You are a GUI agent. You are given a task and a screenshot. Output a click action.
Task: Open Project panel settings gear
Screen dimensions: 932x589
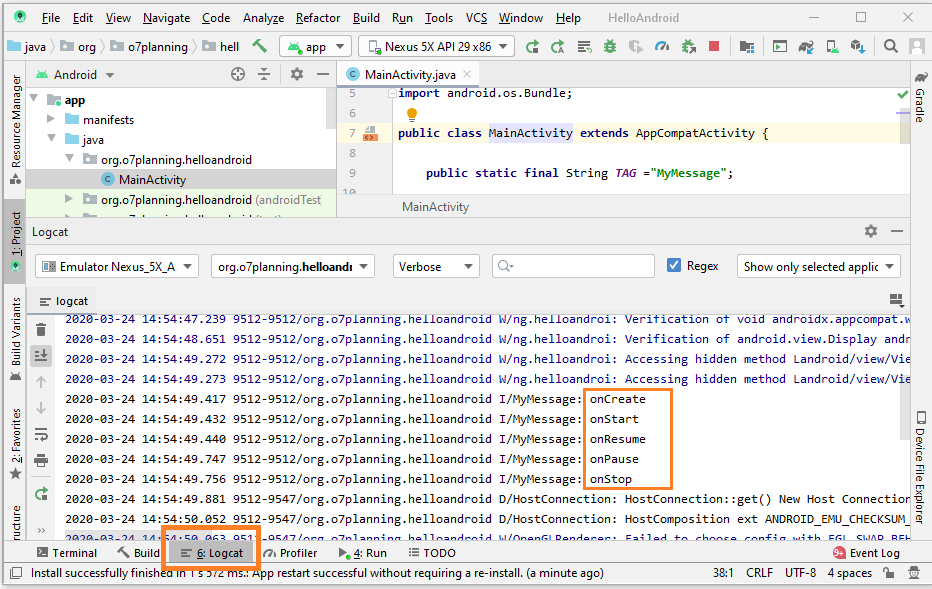[297, 74]
